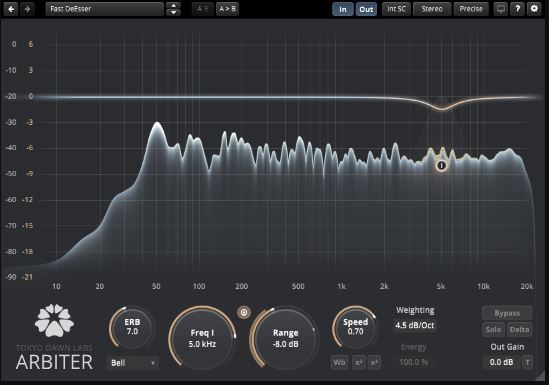Enable the Delta listen button
The image size is (549, 385).
[519, 329]
